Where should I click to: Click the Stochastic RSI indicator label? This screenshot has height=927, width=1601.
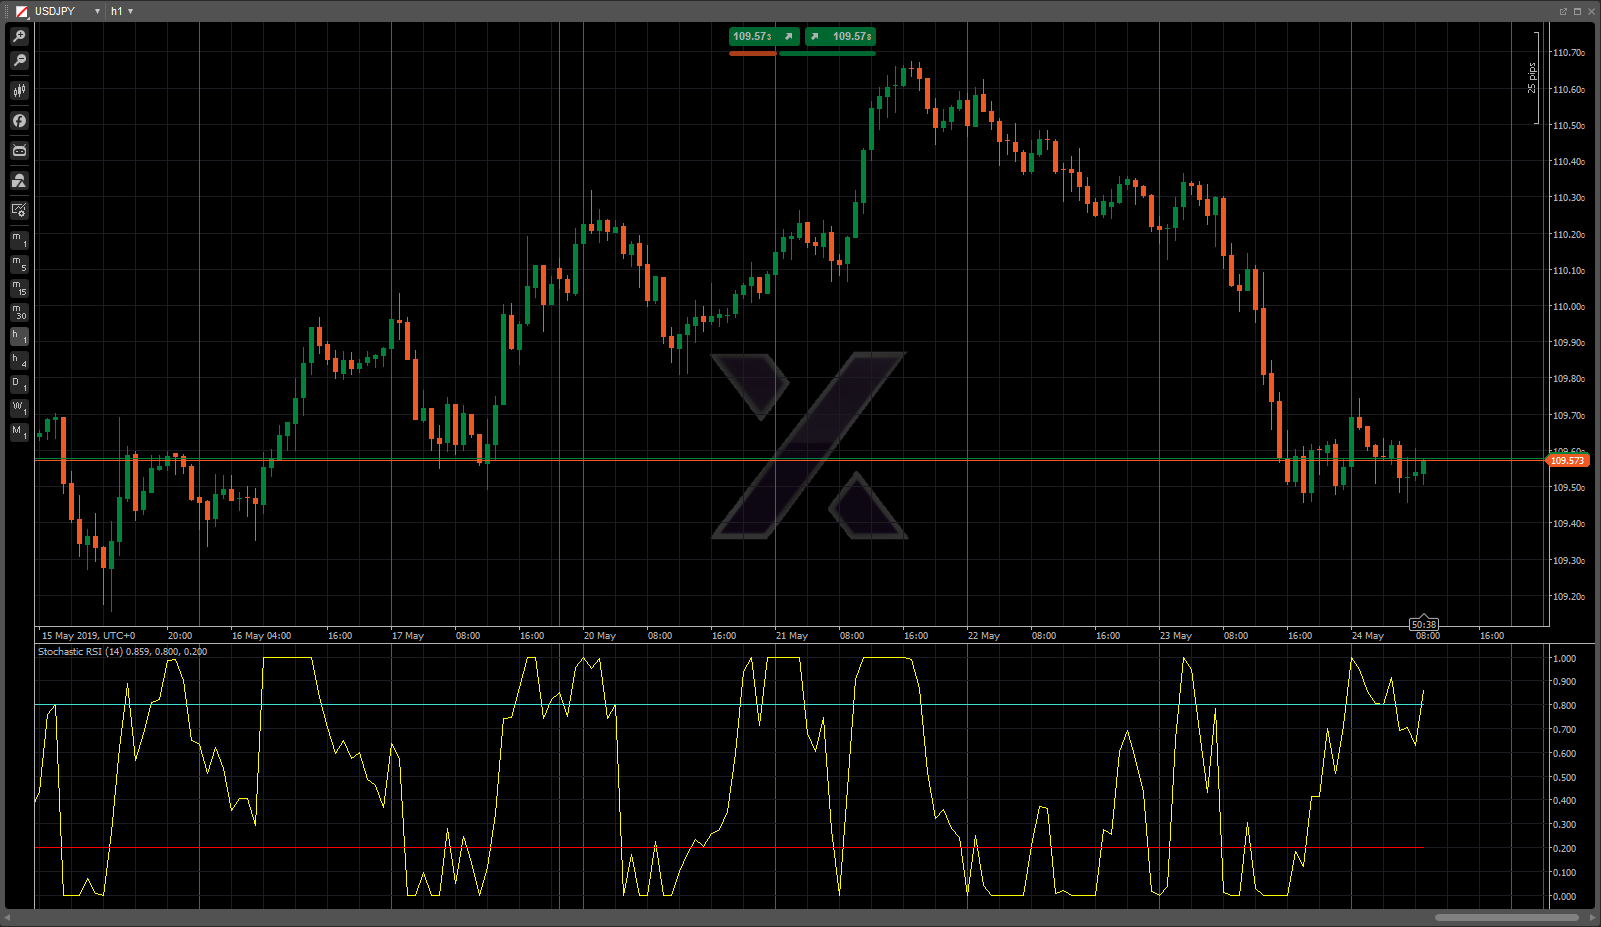(122, 652)
